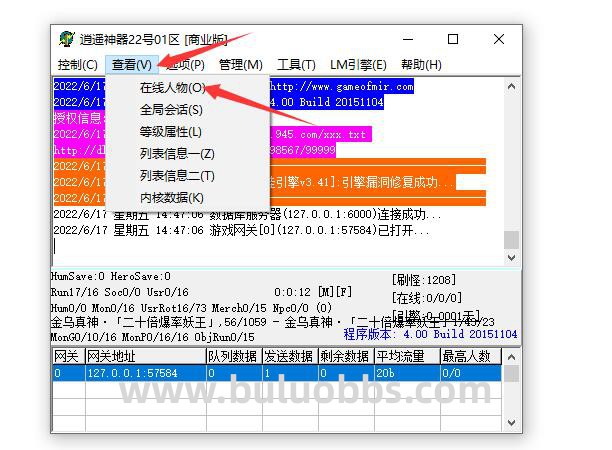
Task: Open 列表信息一(Z) from the menu
Action: point(177,154)
